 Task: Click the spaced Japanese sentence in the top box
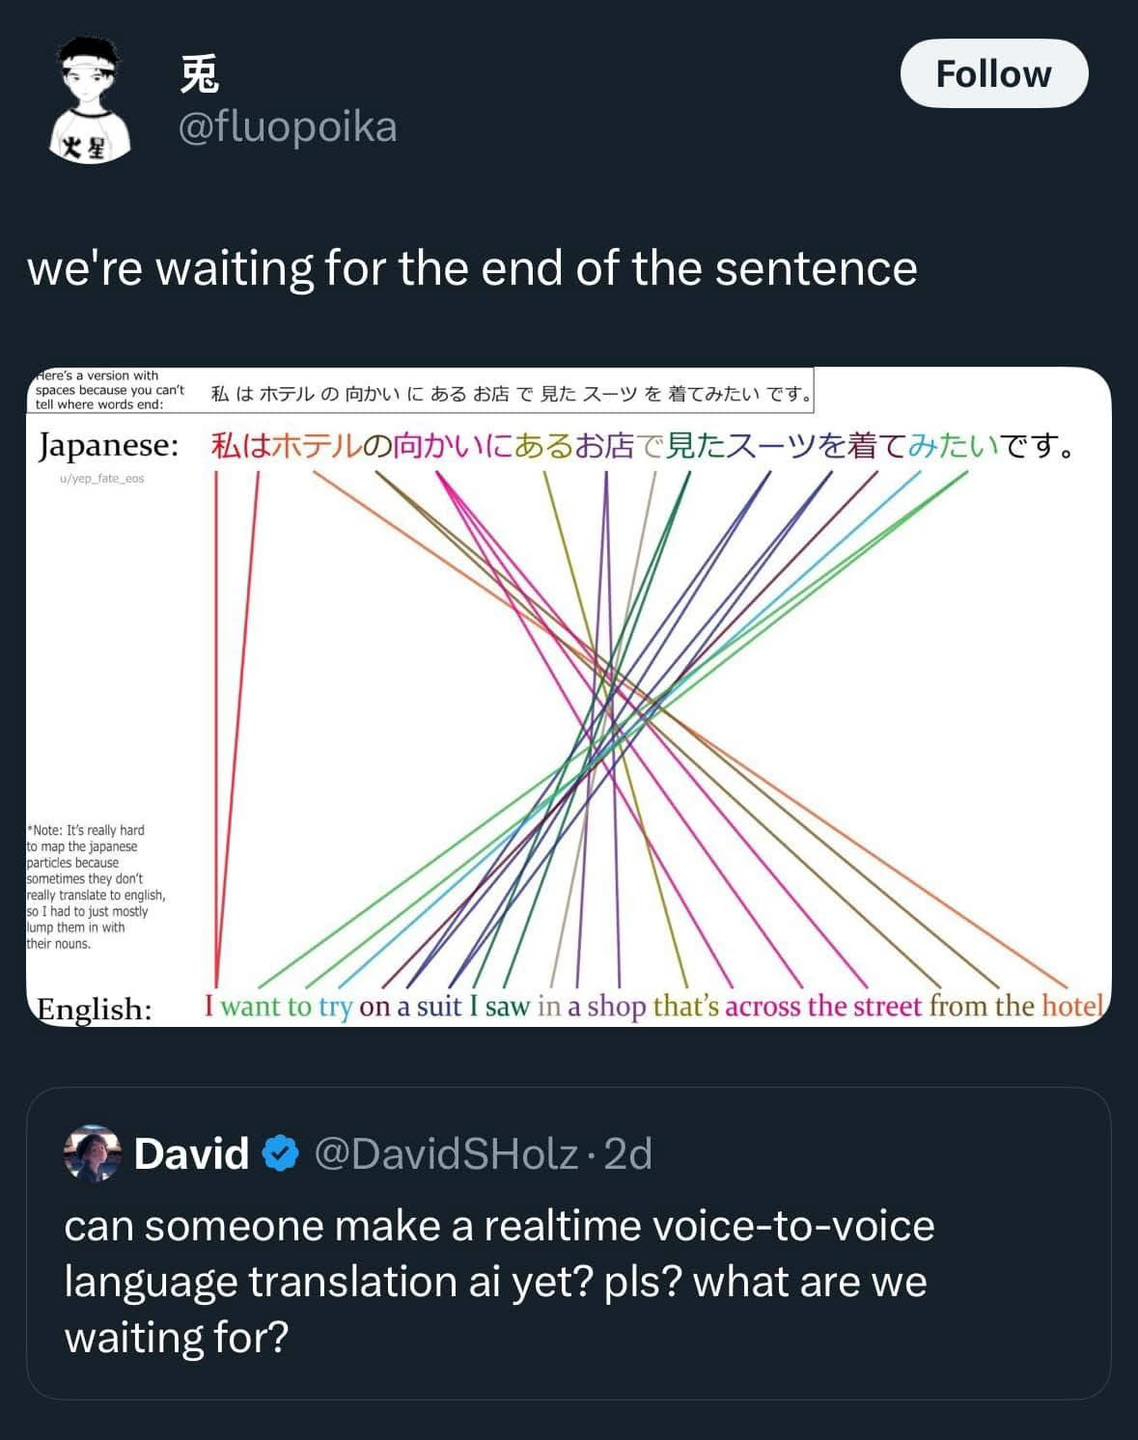coord(512,394)
